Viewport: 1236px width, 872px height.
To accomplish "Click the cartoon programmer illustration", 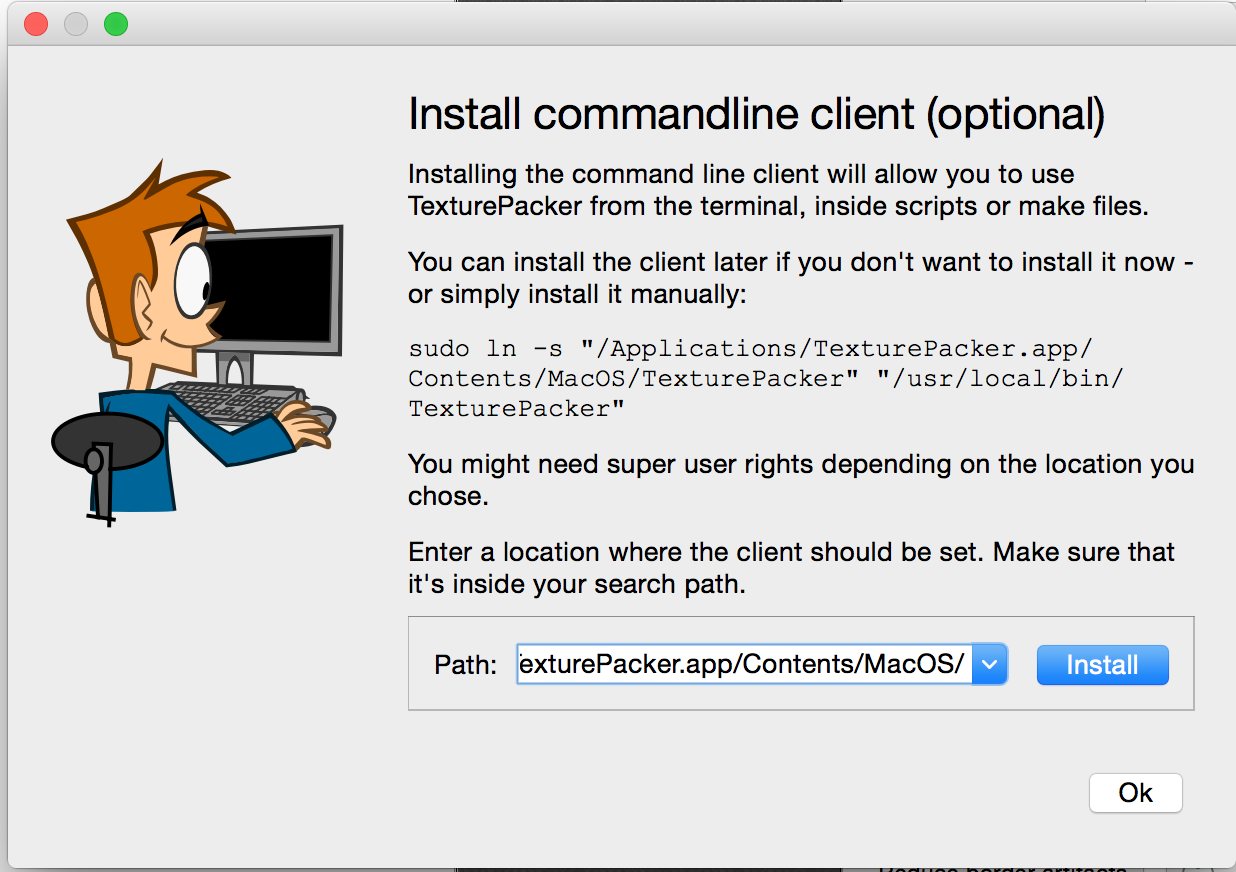I will point(196,342).
